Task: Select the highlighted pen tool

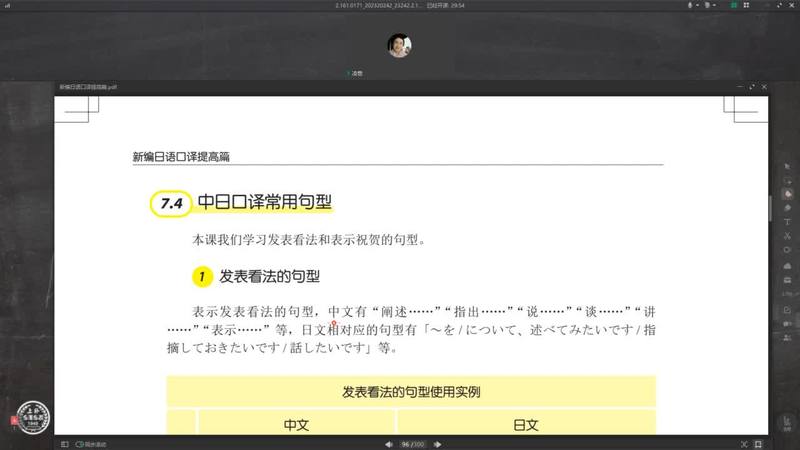Action: coord(787,193)
